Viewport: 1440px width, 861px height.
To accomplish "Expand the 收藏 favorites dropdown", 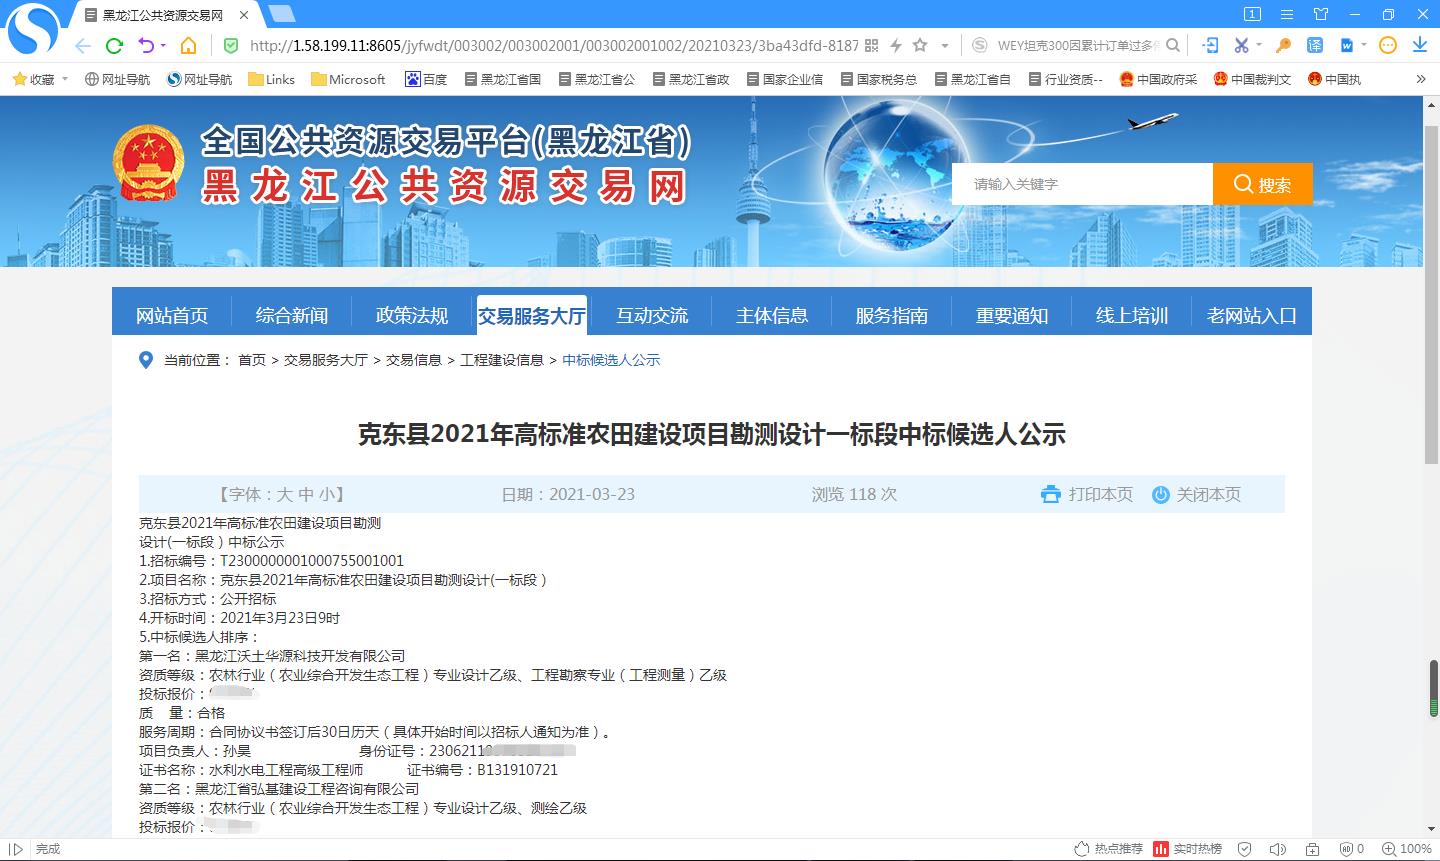I will click(x=65, y=79).
